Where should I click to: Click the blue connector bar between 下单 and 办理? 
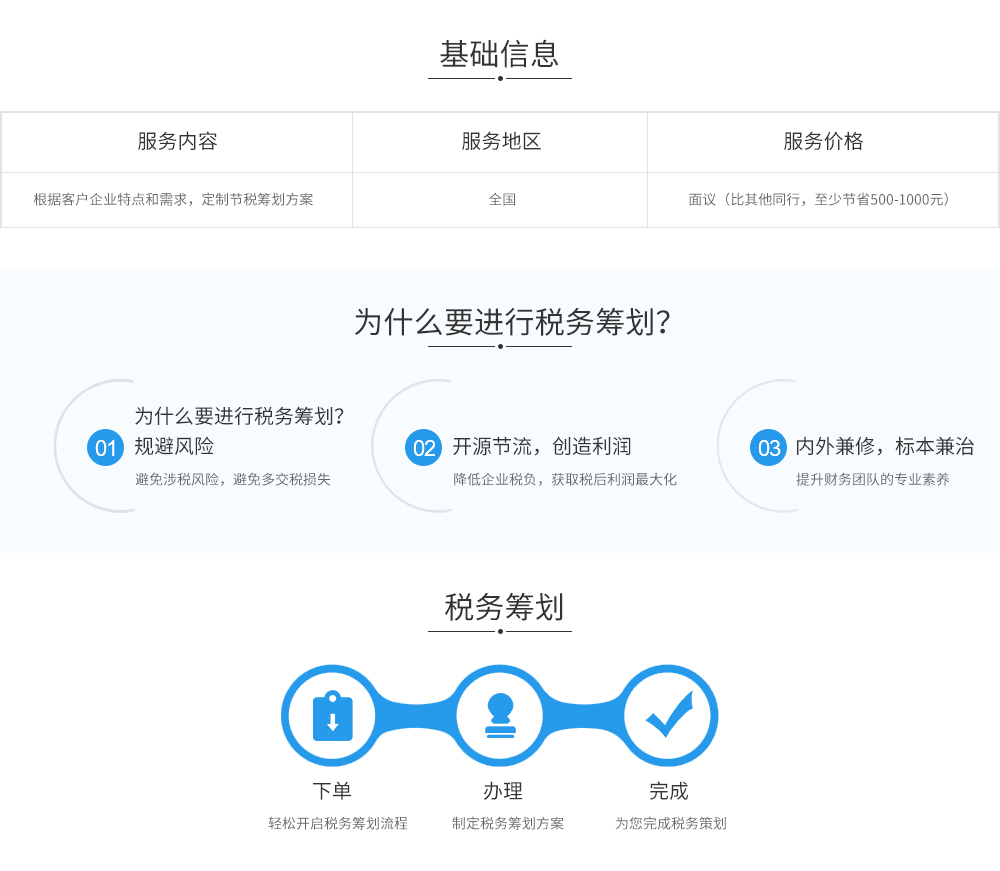[x=416, y=715]
